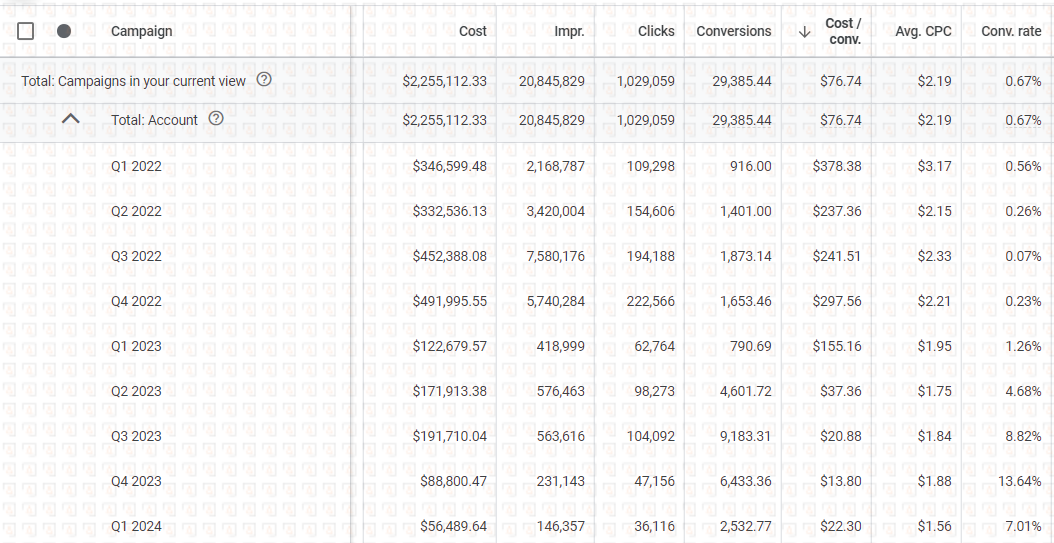
Task: Sort by the Clicks column header
Action: pos(656,31)
